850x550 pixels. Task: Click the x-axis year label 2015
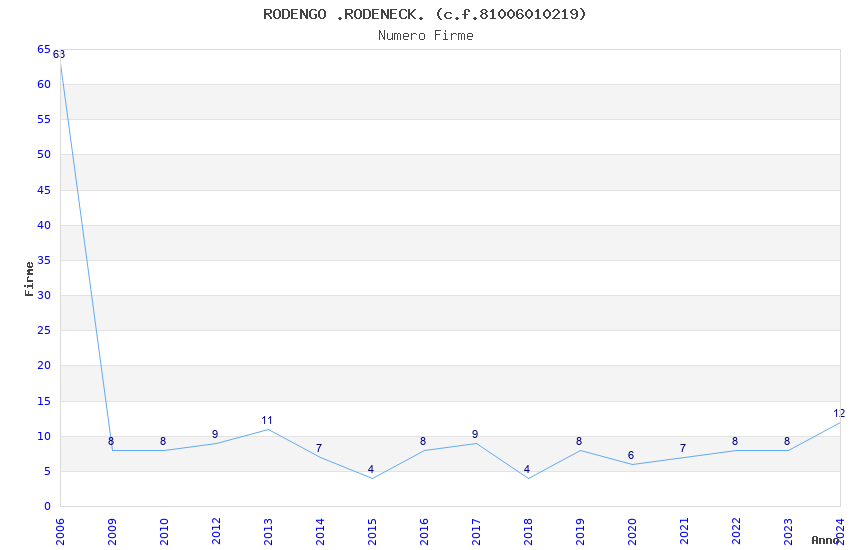pos(372,531)
